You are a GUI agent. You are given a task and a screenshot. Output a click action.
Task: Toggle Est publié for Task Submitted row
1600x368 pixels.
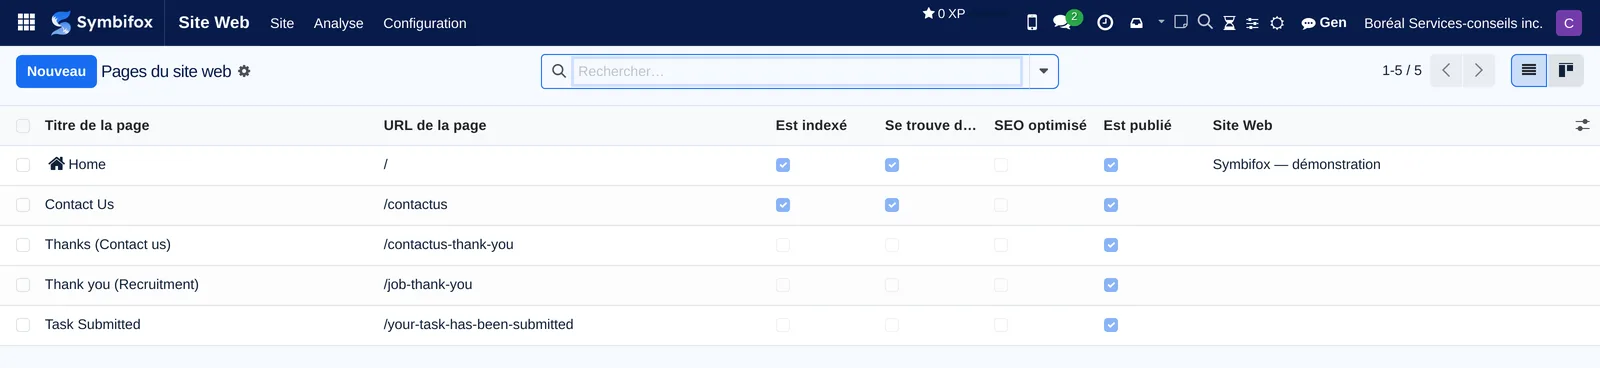1111,325
